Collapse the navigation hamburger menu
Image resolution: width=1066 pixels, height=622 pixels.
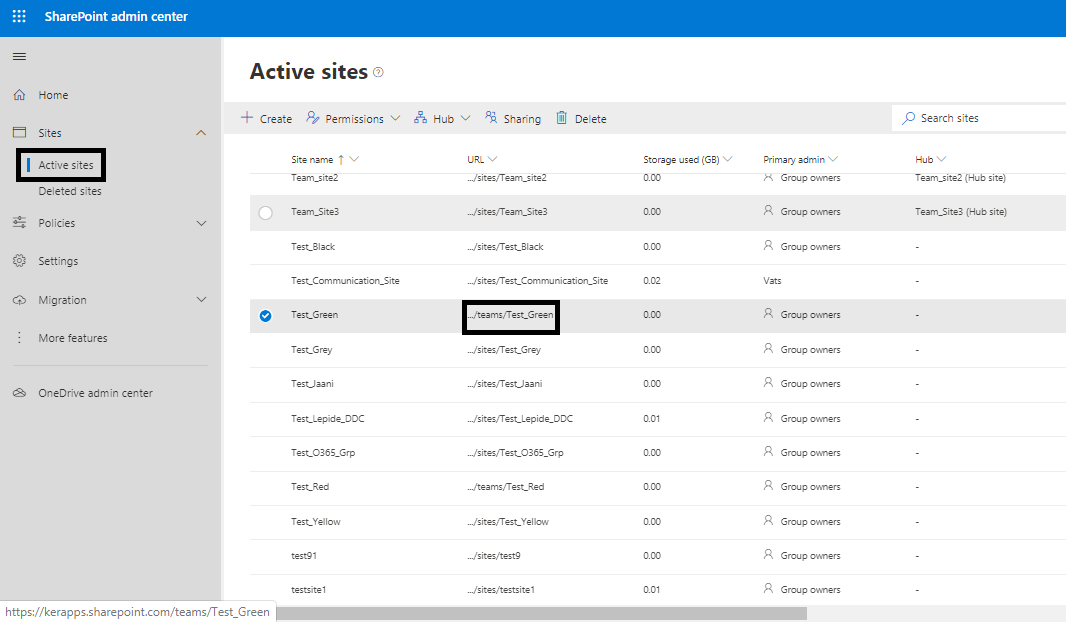point(19,56)
